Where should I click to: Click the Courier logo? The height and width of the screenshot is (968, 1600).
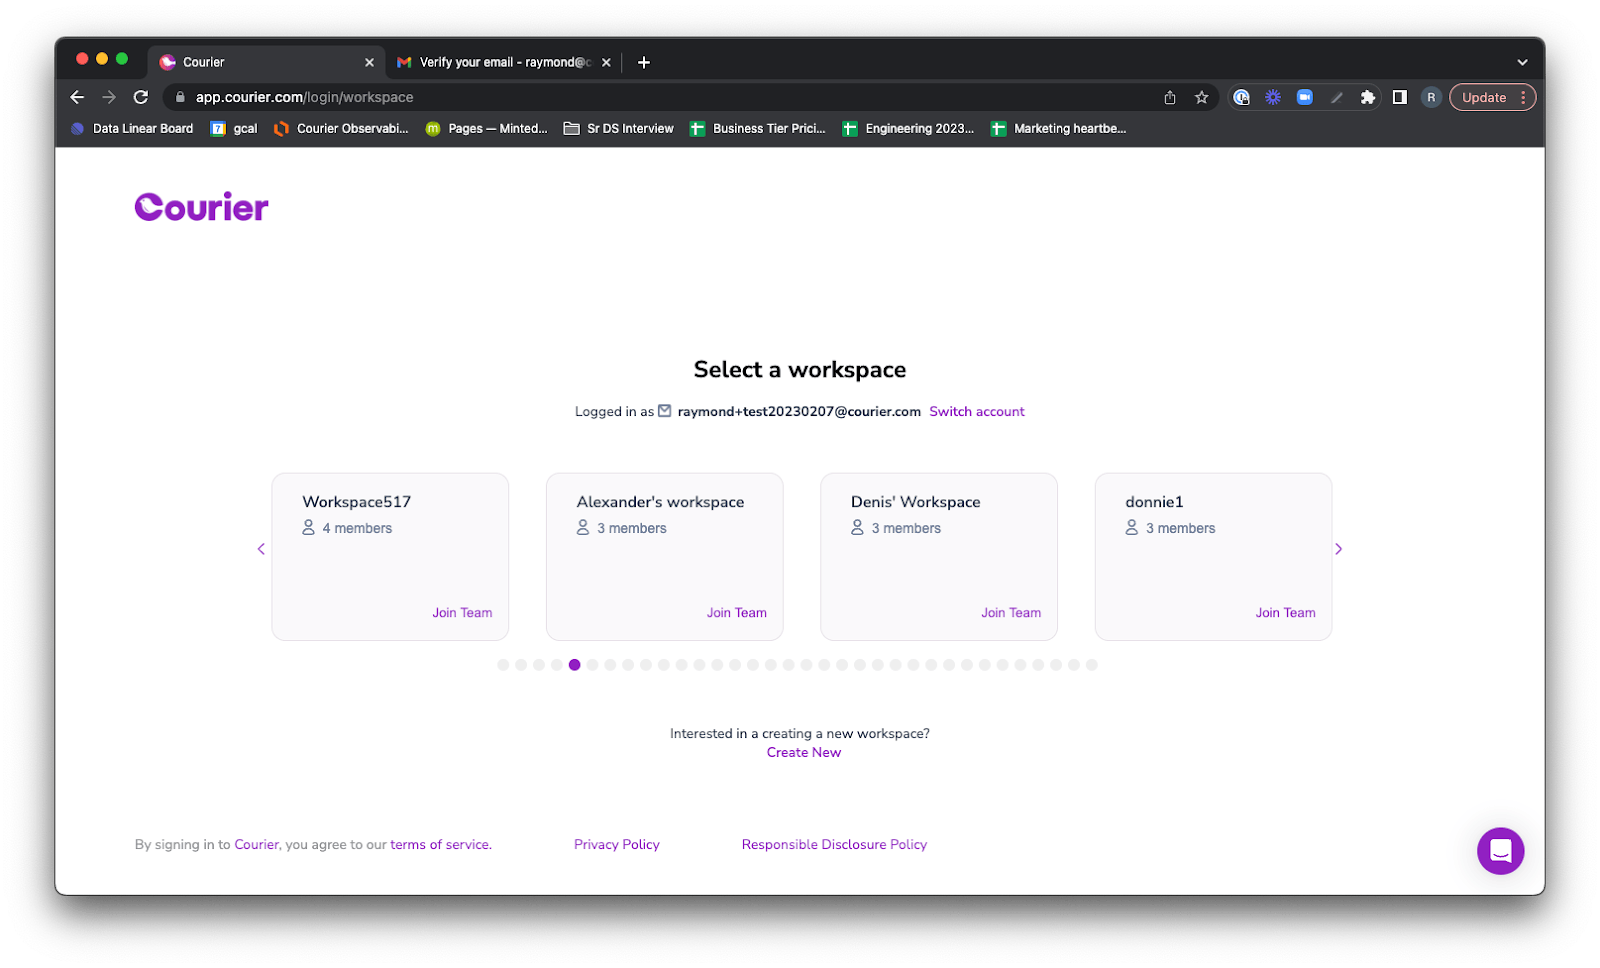(x=200, y=206)
